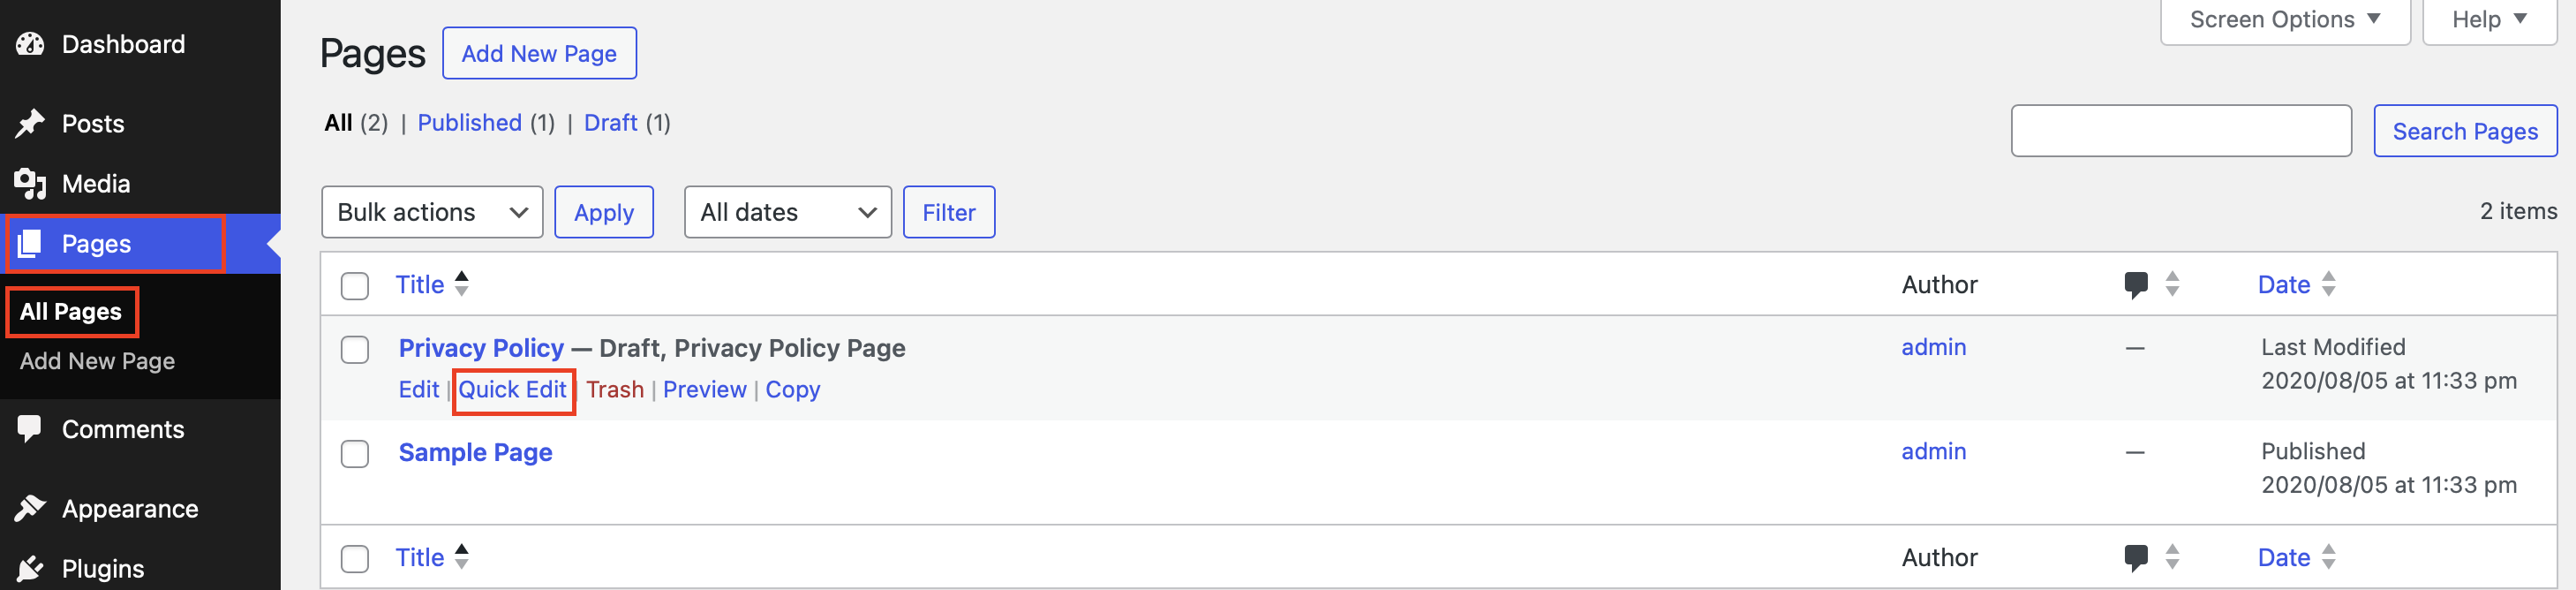Click the Dashboard gauge icon
The image size is (2576, 590).
[30, 44]
